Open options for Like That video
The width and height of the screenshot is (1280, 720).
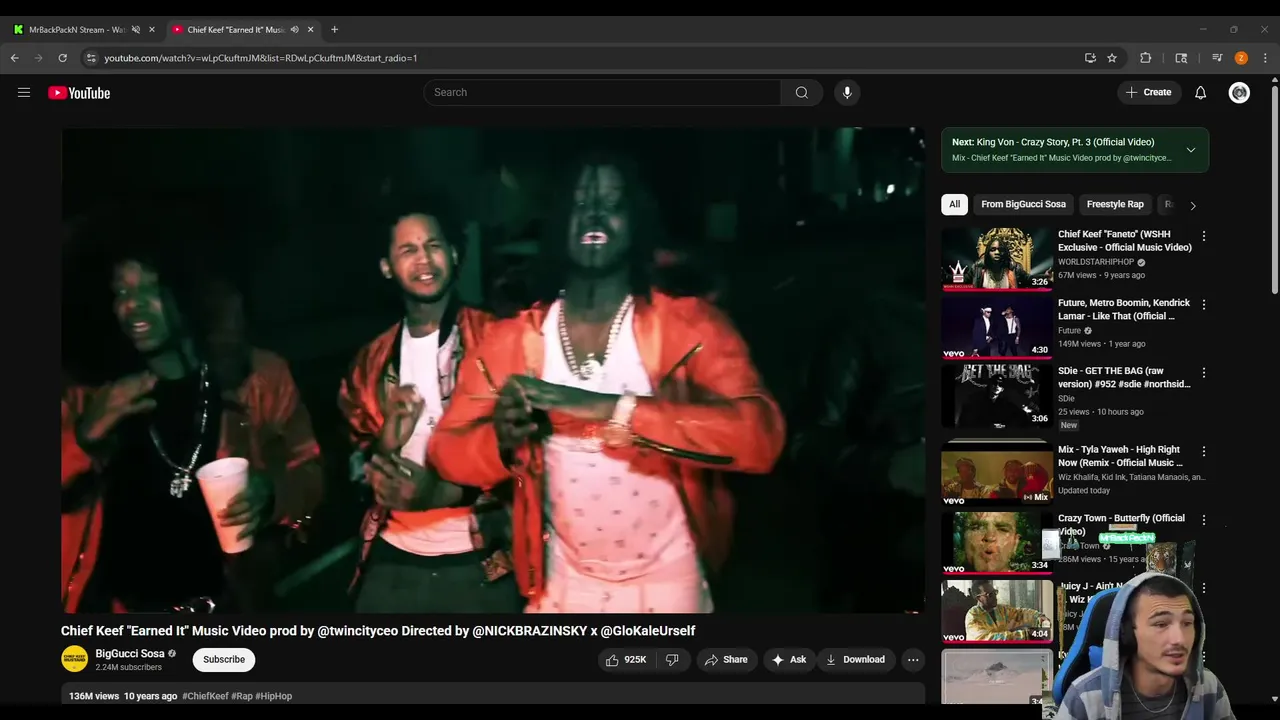point(1204,304)
